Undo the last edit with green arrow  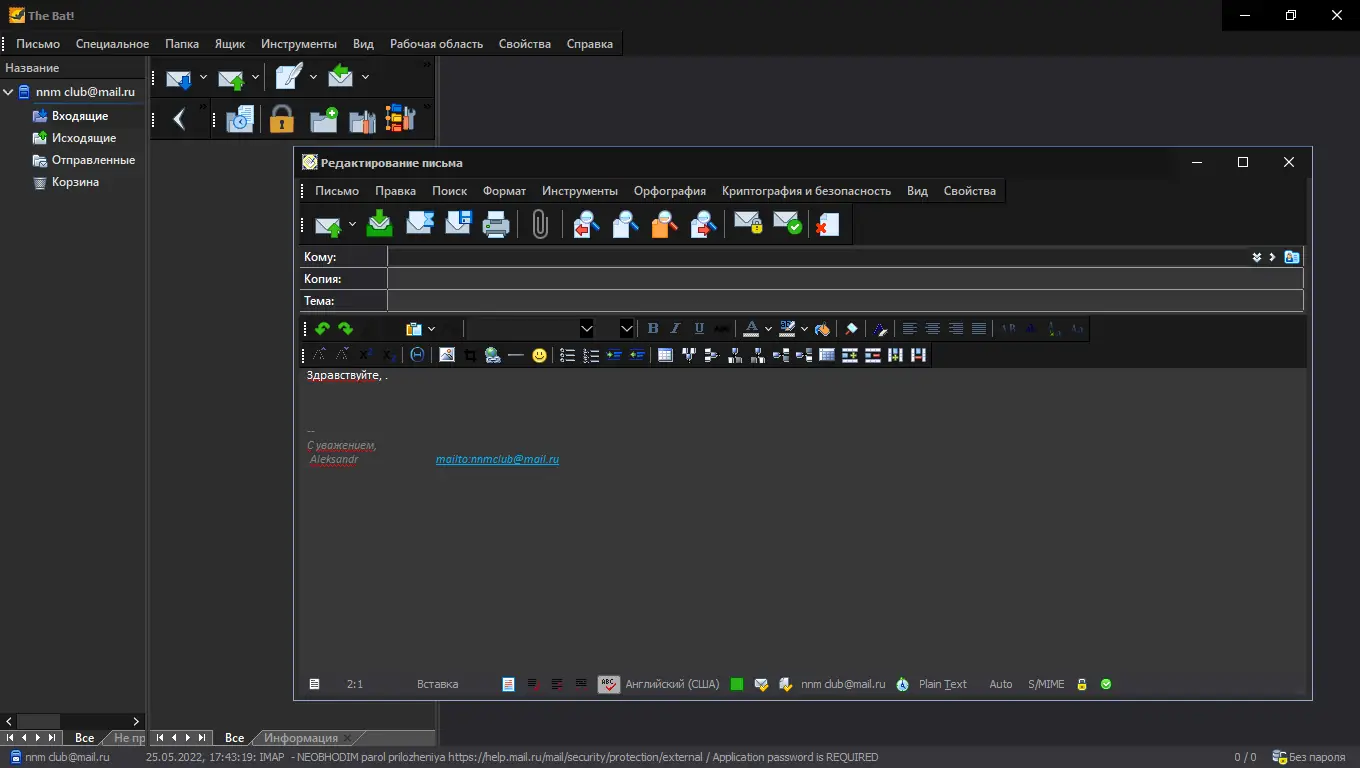tap(322, 328)
